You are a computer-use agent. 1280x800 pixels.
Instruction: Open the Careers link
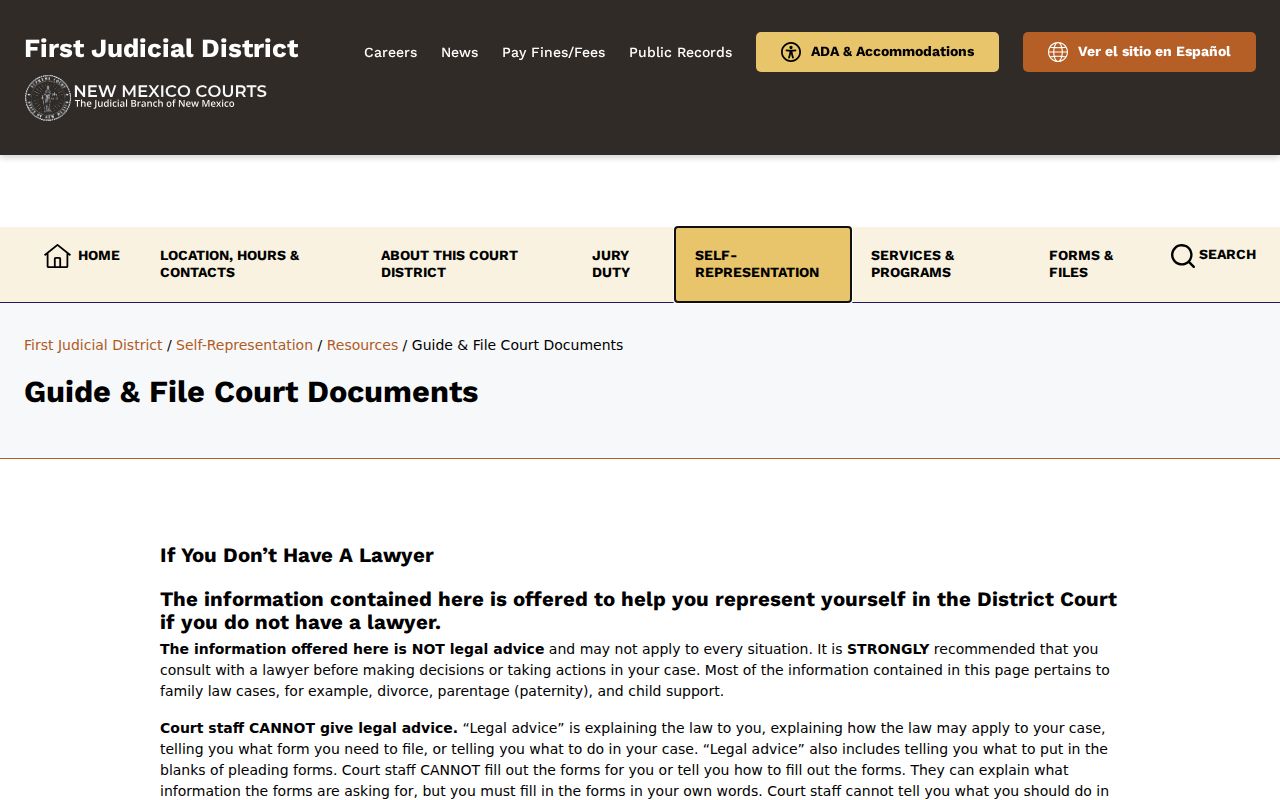(390, 52)
